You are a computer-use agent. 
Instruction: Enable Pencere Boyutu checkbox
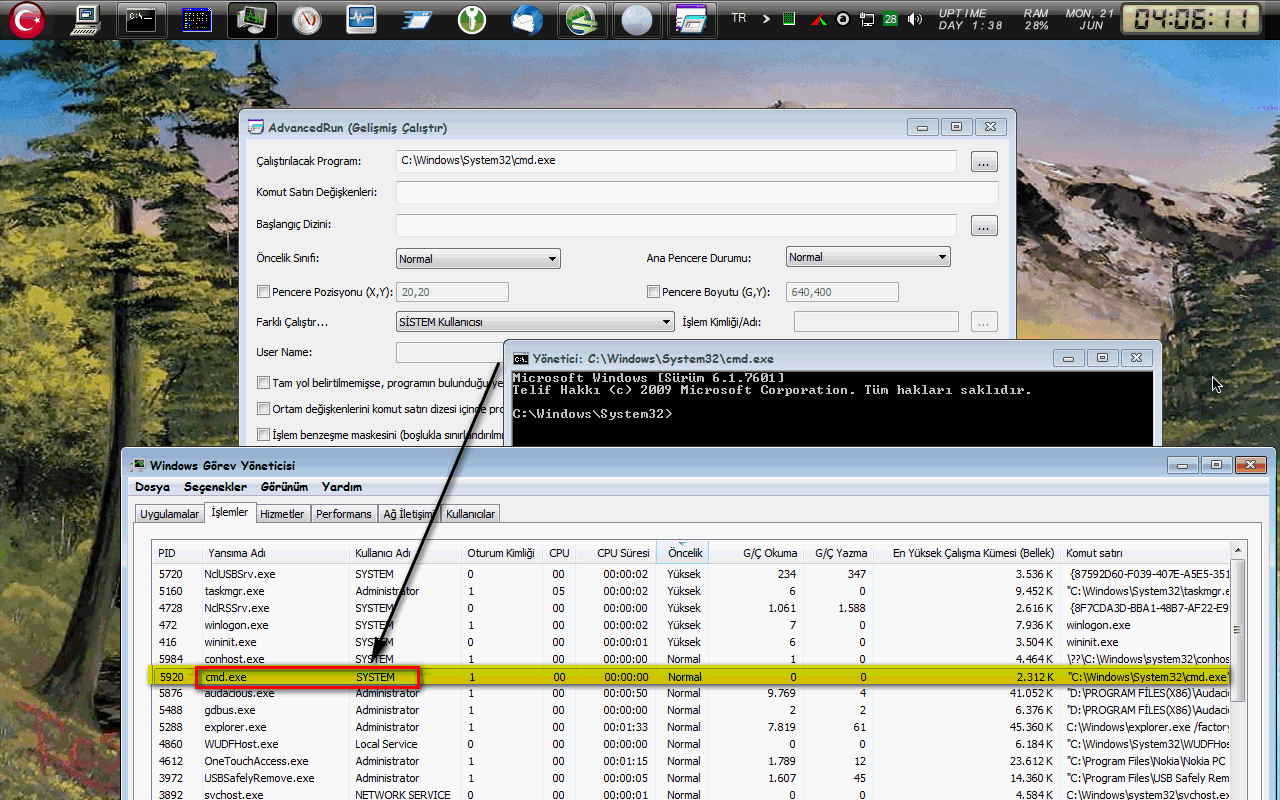point(654,292)
